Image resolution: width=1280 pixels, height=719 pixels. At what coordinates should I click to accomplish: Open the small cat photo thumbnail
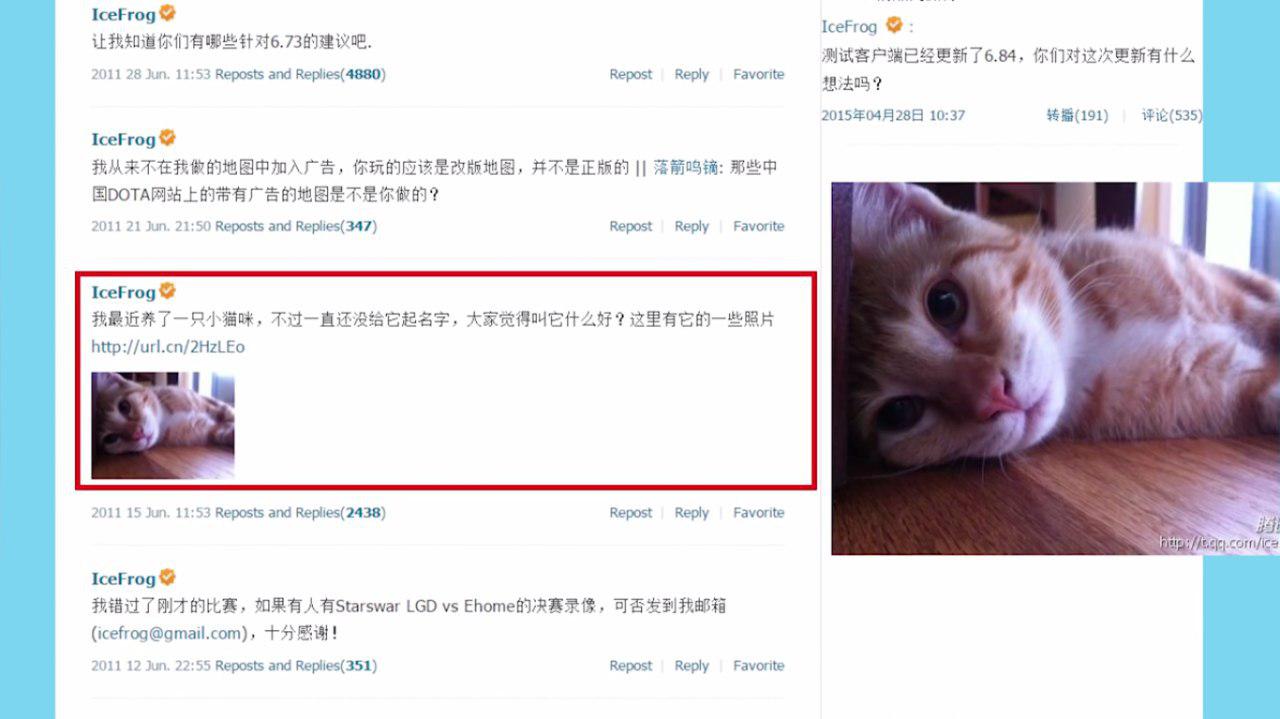163,425
